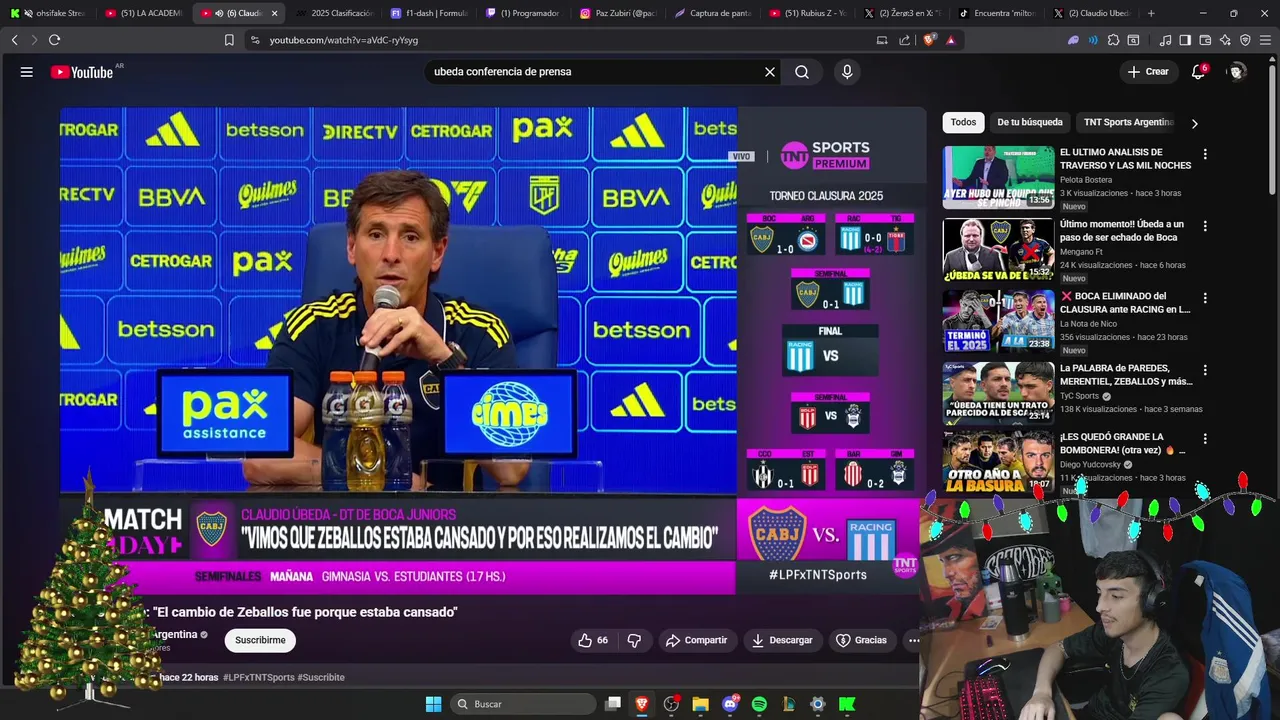Toggle the browser sidebar panel icon
This screenshot has width=1280, height=720.
click(x=1185, y=40)
